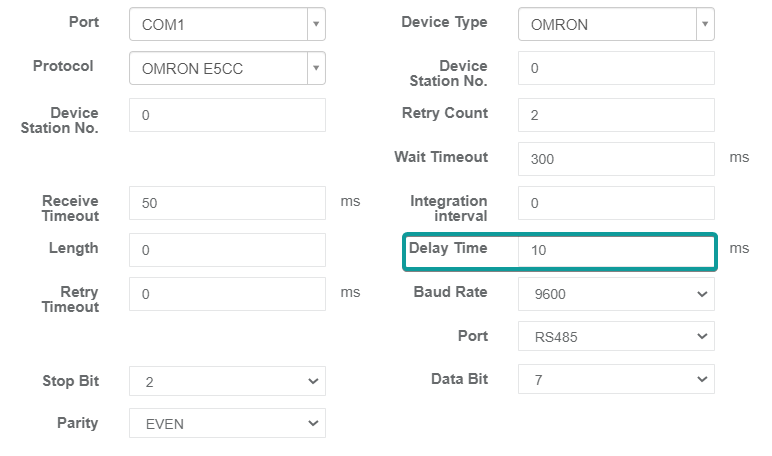Click the highlighted Delay Time field

click(x=616, y=250)
